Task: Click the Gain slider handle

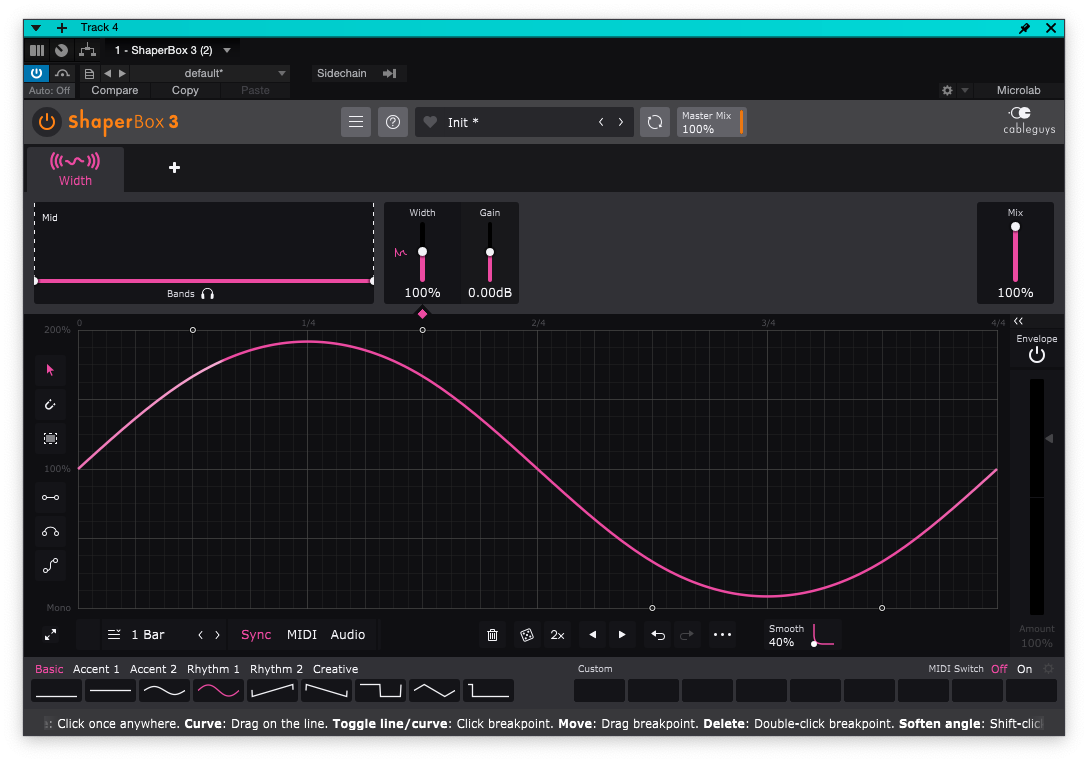Action: [490, 252]
